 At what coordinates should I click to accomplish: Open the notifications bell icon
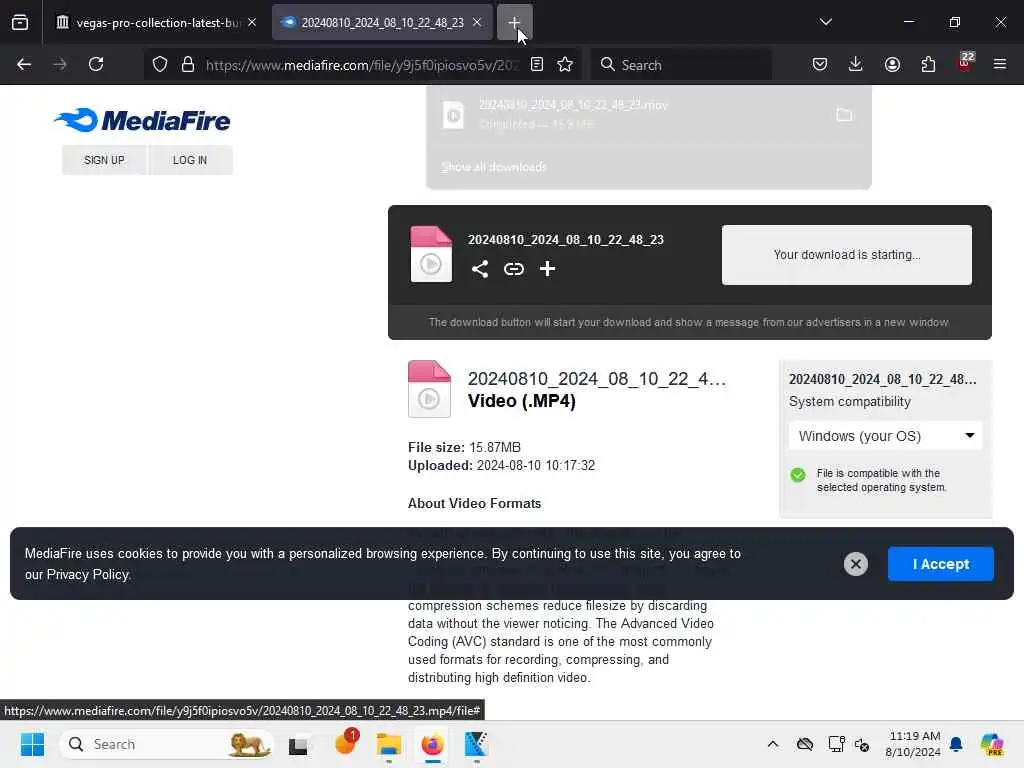click(x=956, y=744)
